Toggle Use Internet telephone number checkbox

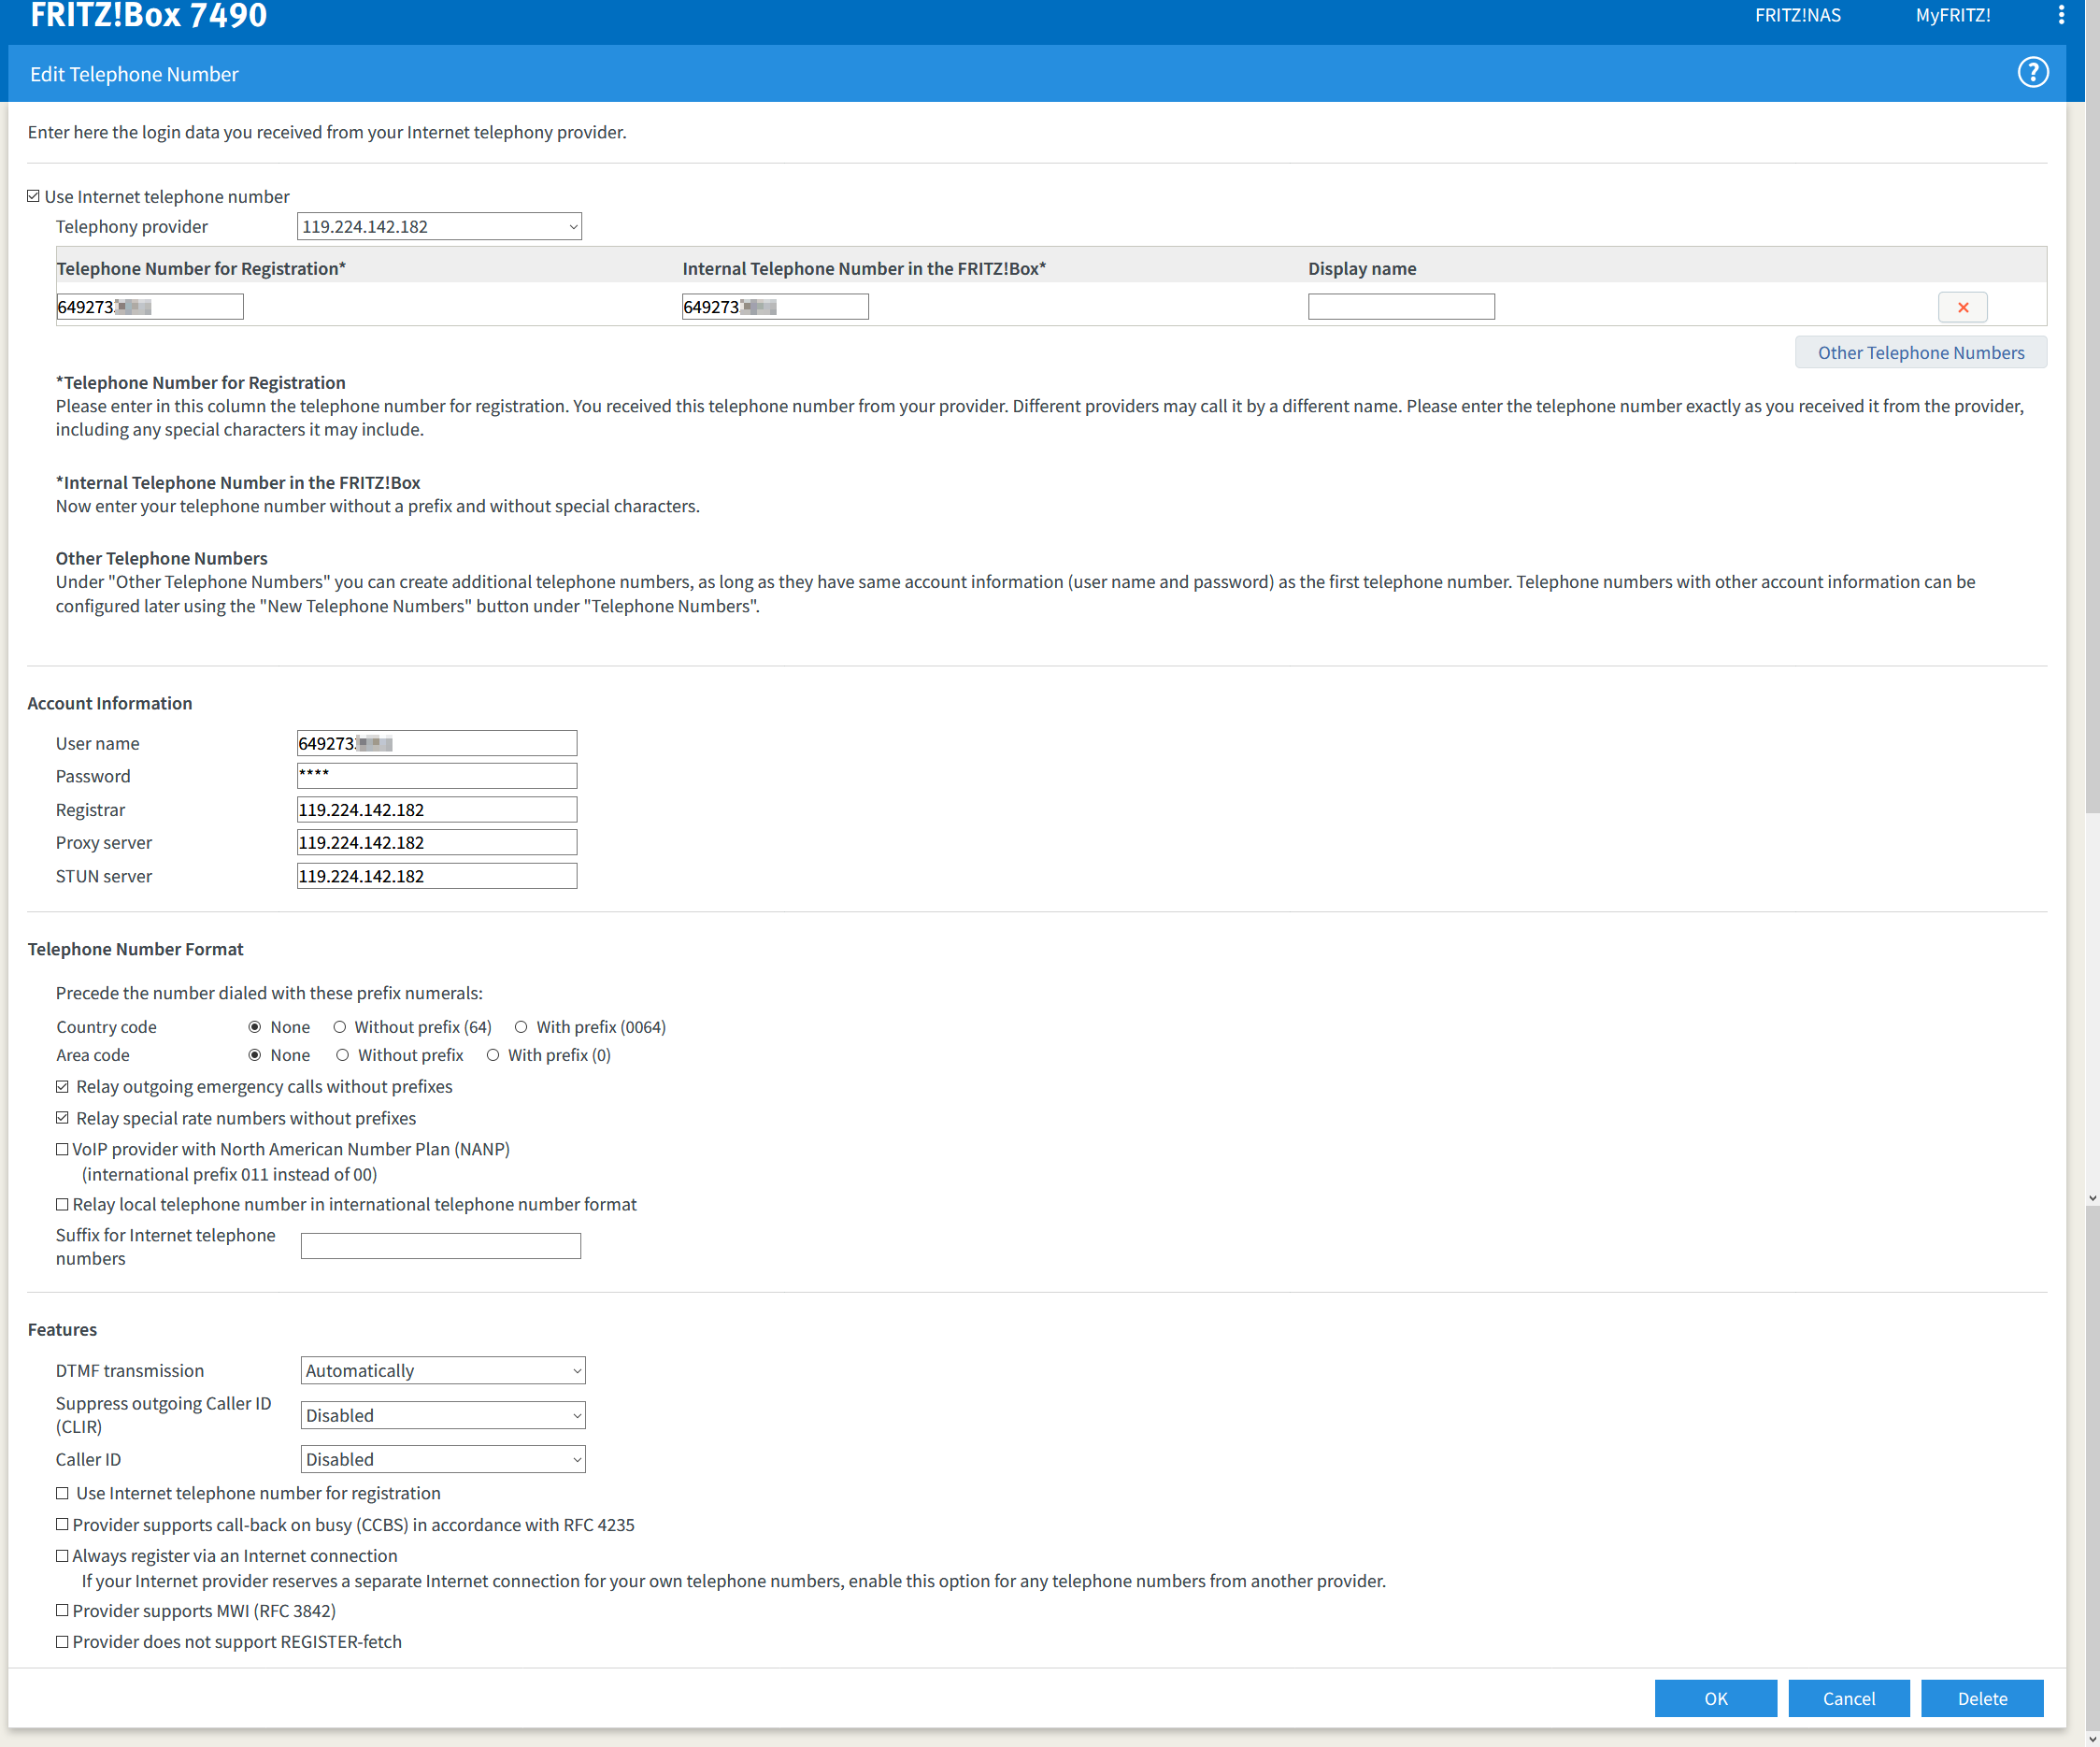(x=34, y=196)
